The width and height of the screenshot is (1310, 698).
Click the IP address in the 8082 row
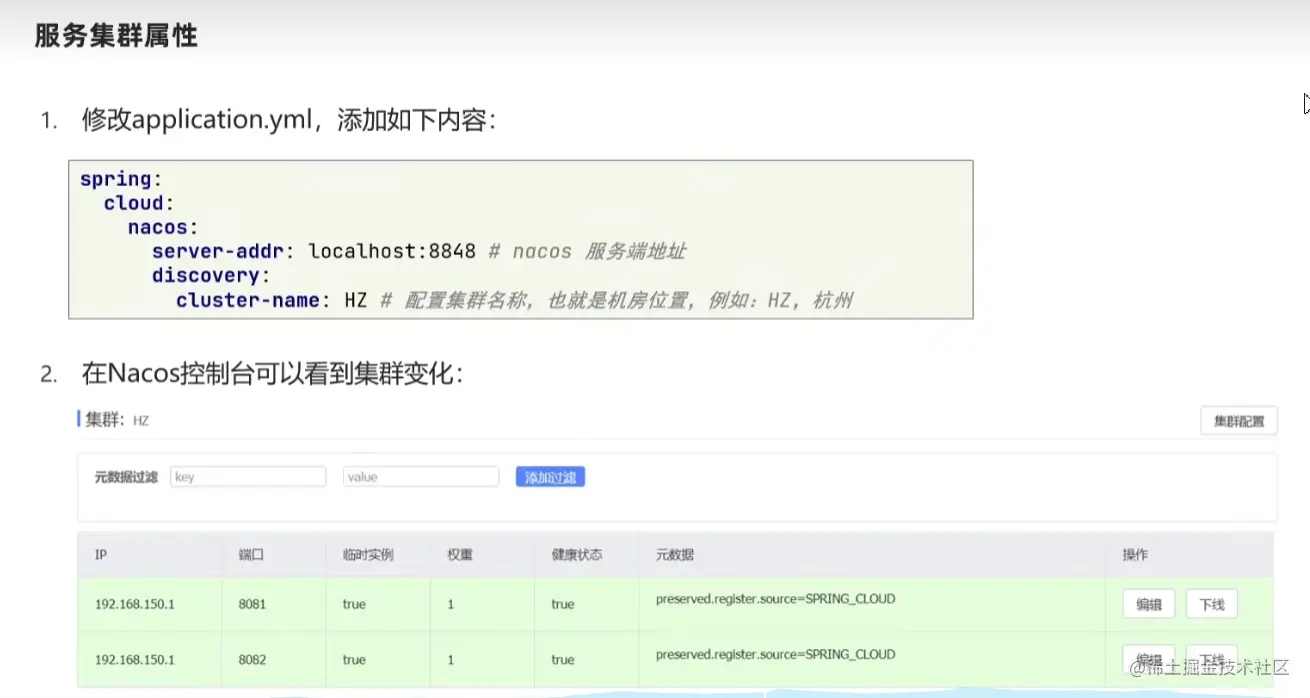click(x=135, y=659)
